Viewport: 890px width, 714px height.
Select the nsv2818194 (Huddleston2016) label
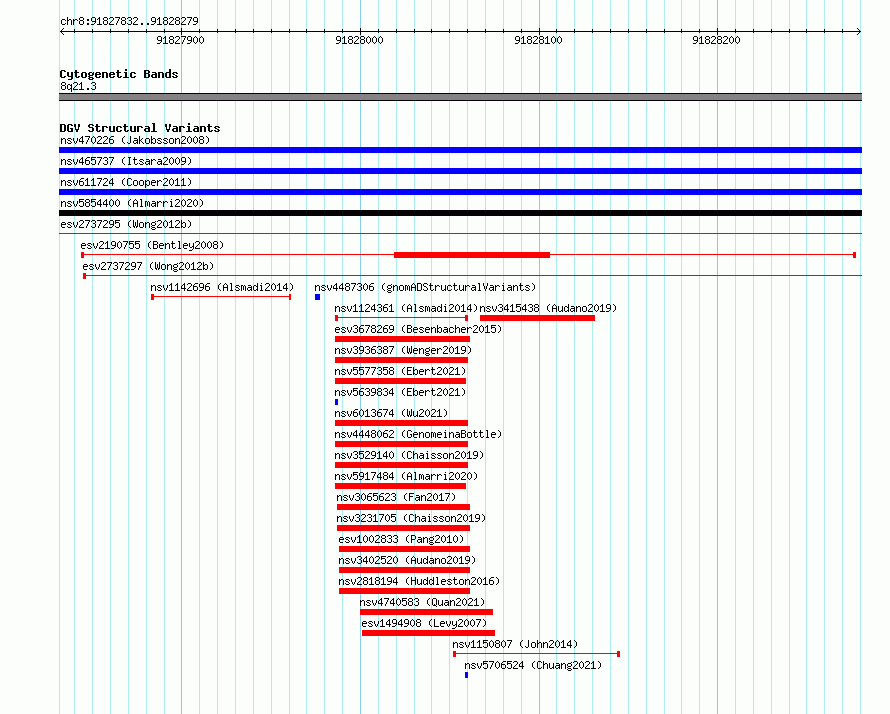(419, 581)
